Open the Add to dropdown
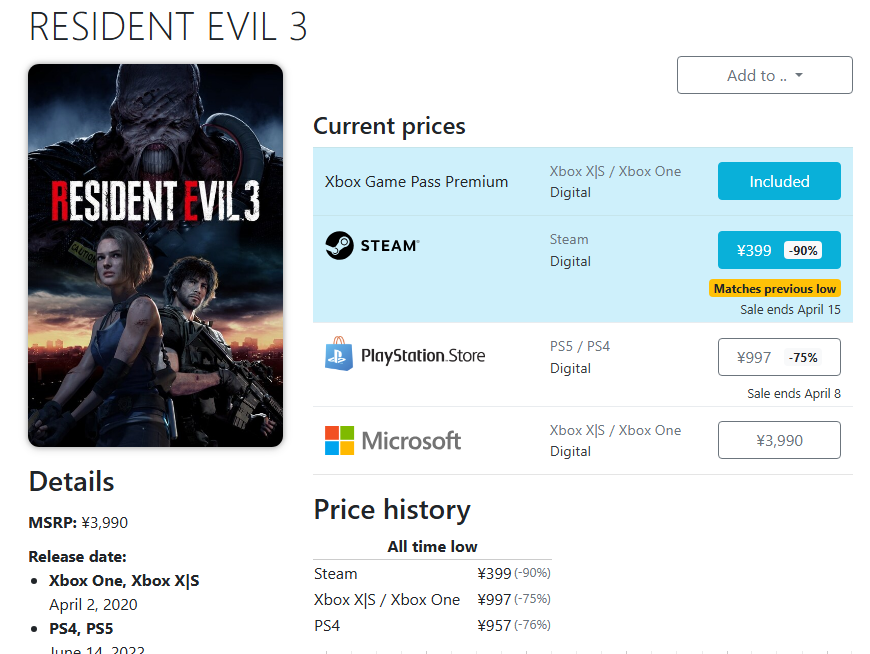Viewport: 870px width, 654px height. [765, 76]
